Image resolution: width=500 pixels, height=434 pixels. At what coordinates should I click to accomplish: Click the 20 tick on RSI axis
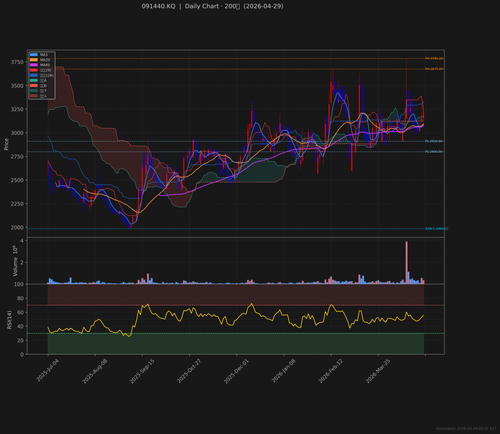click(20, 340)
